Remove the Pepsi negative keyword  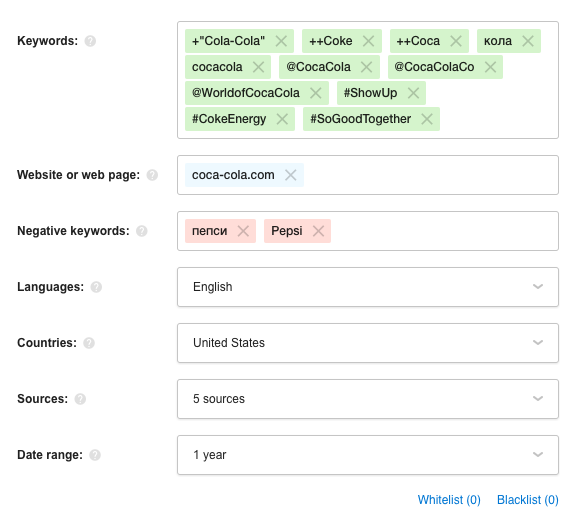[x=318, y=231]
